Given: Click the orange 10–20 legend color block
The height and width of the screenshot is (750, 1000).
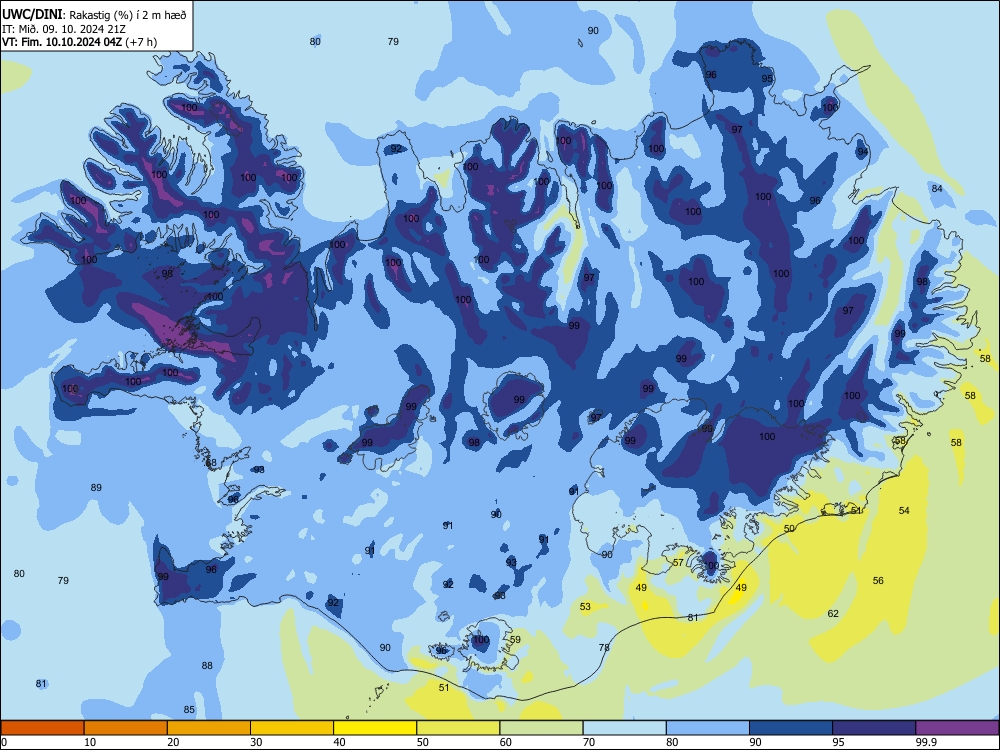Looking at the screenshot, I should (126, 728).
